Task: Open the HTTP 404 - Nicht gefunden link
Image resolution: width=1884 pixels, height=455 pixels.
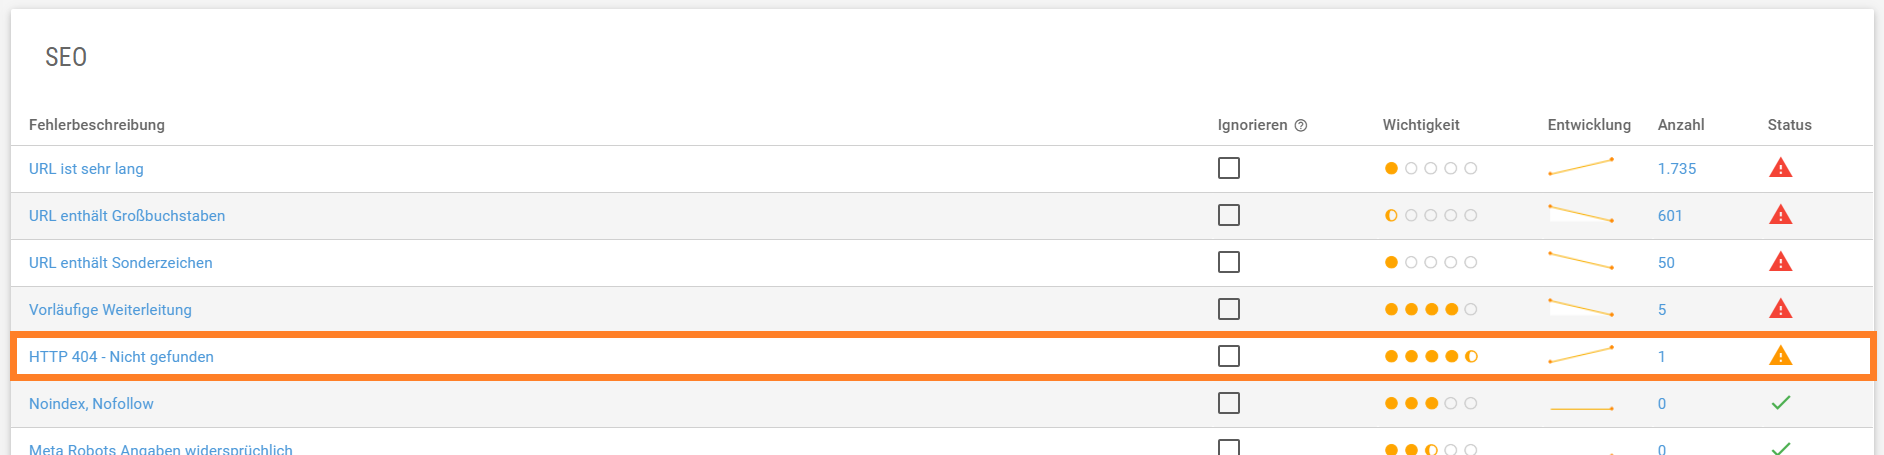Action: [121, 357]
